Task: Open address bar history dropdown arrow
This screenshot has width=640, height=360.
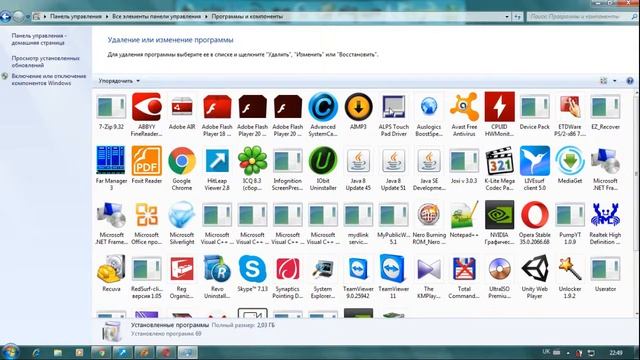Action: pyautogui.click(x=507, y=17)
